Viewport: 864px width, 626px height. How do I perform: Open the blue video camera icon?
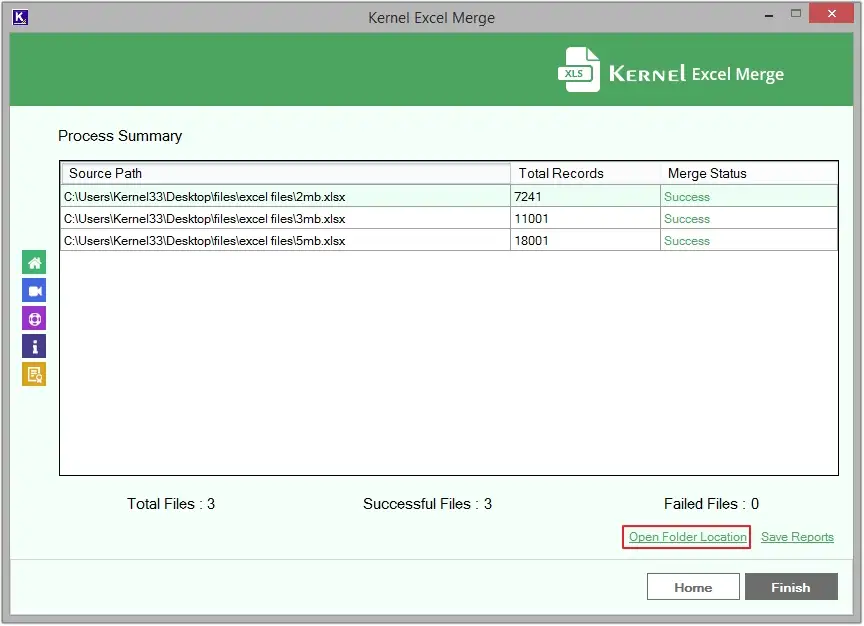[x=34, y=291]
